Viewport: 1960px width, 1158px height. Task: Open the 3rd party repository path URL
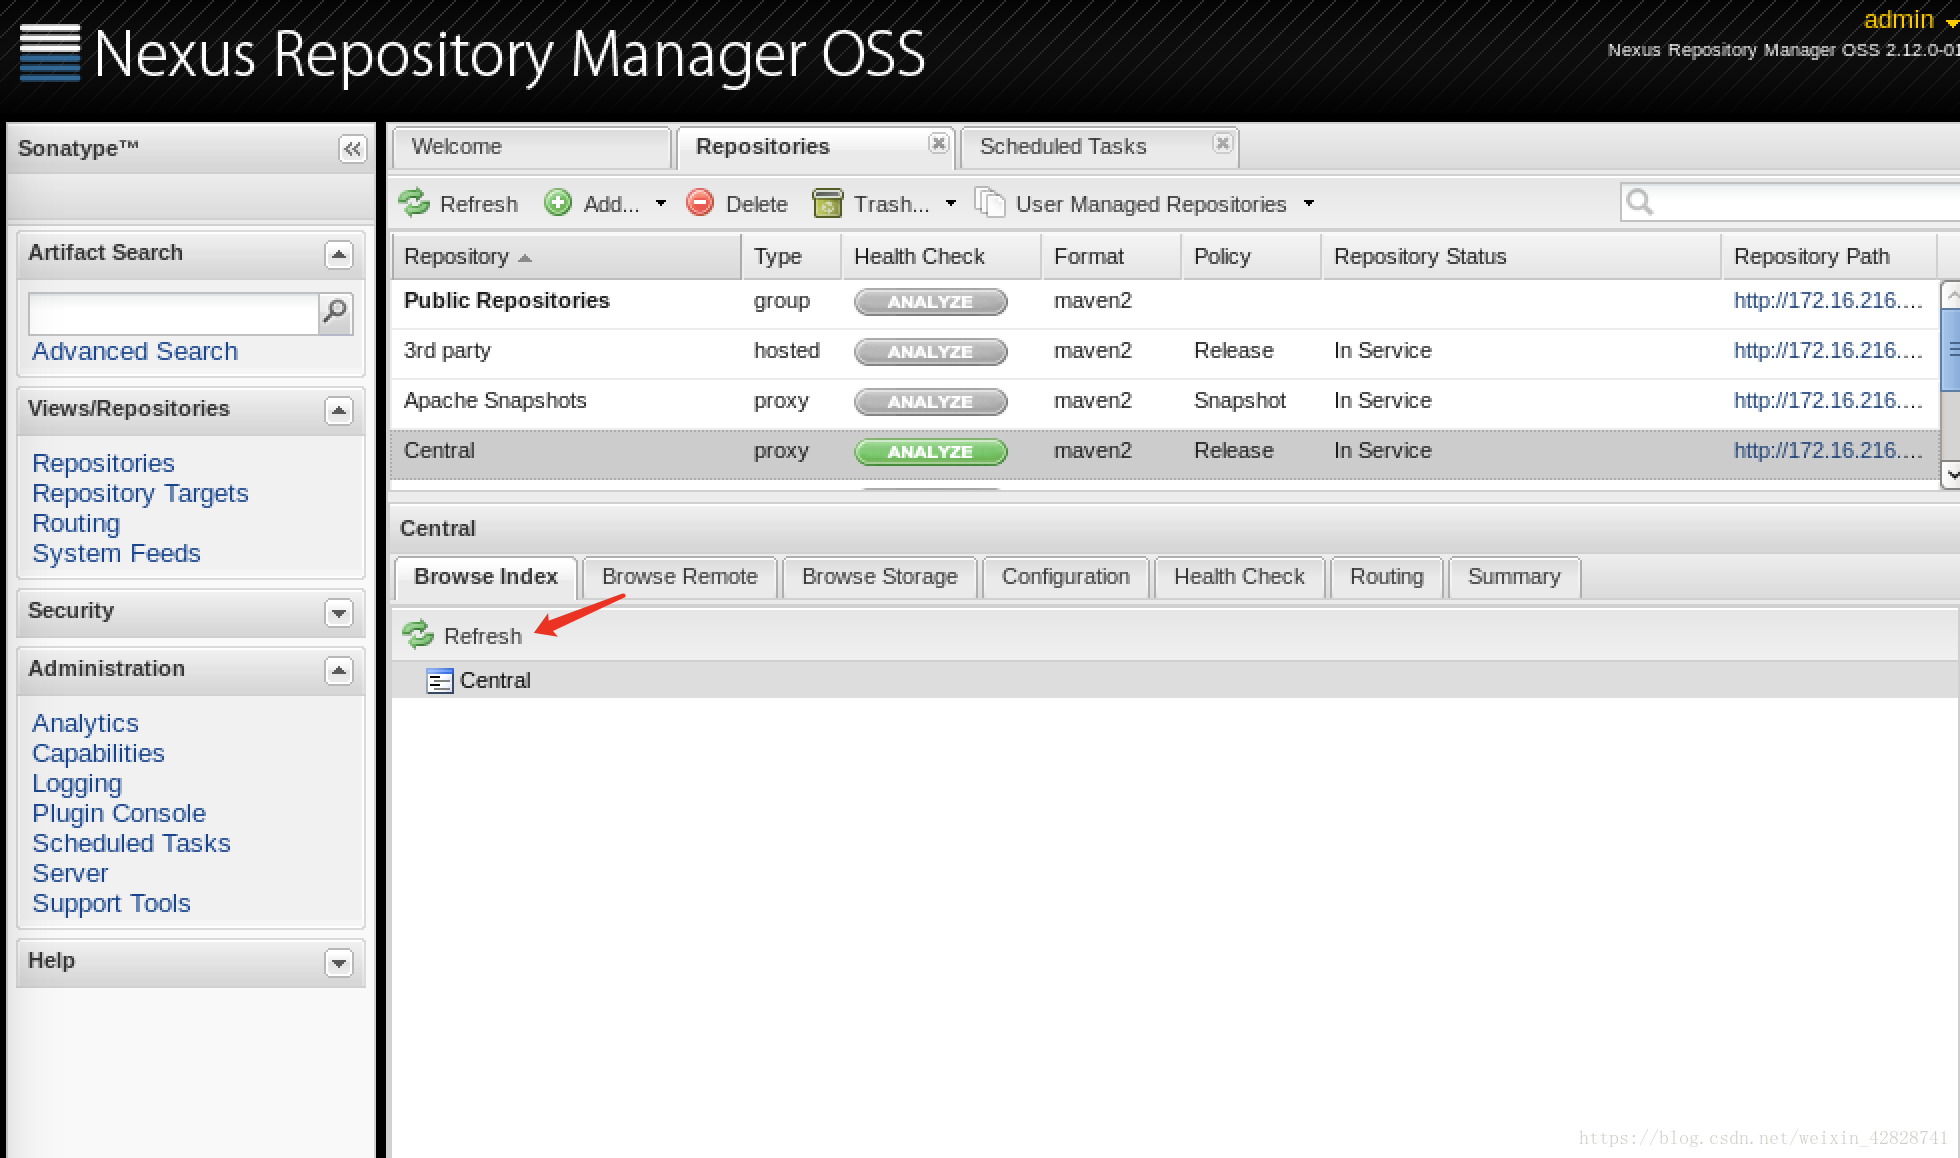point(1828,351)
